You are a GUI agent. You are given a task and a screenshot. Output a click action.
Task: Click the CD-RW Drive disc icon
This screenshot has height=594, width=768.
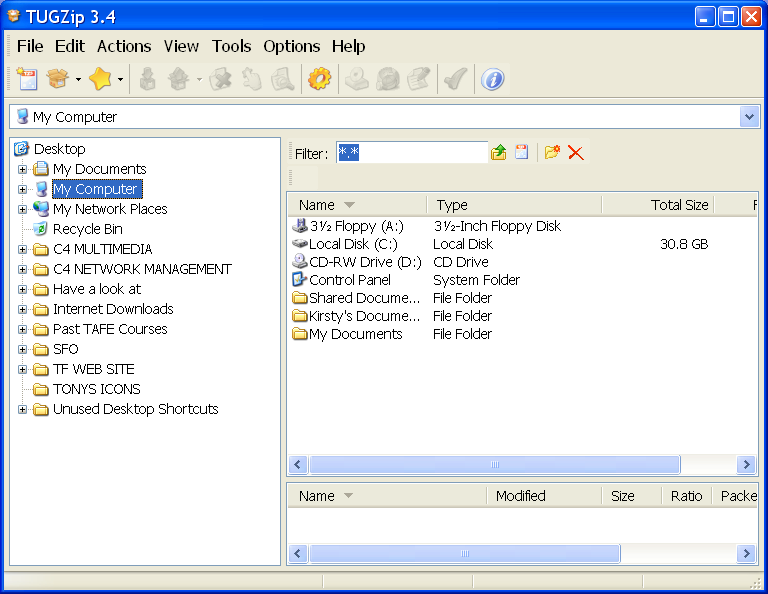tap(299, 261)
